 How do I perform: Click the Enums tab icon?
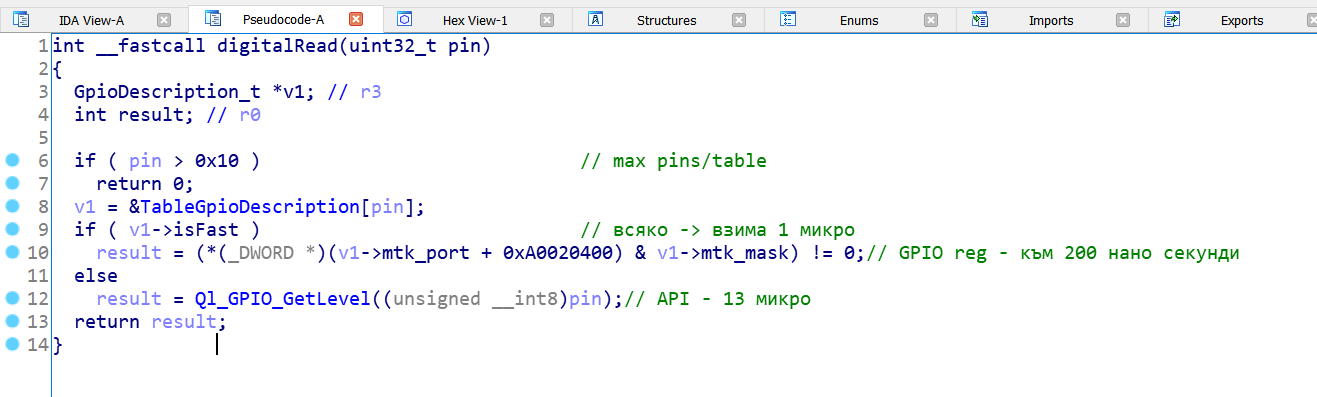pyautogui.click(x=788, y=19)
